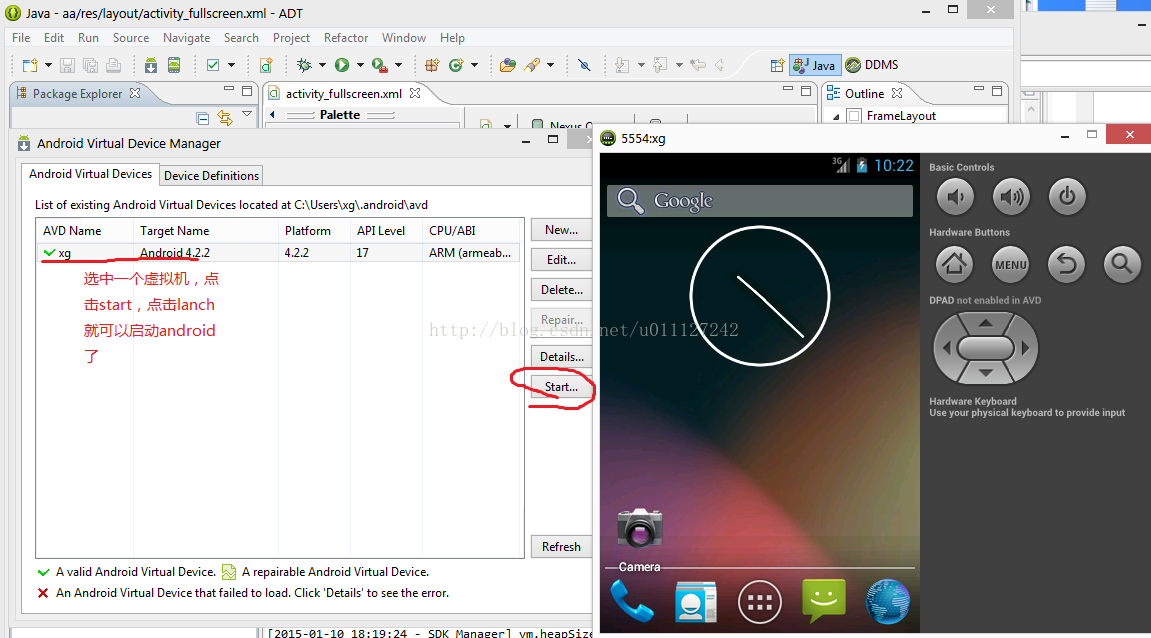Click the Google search bar on the emulator
This screenshot has height=638, width=1151.
point(760,200)
